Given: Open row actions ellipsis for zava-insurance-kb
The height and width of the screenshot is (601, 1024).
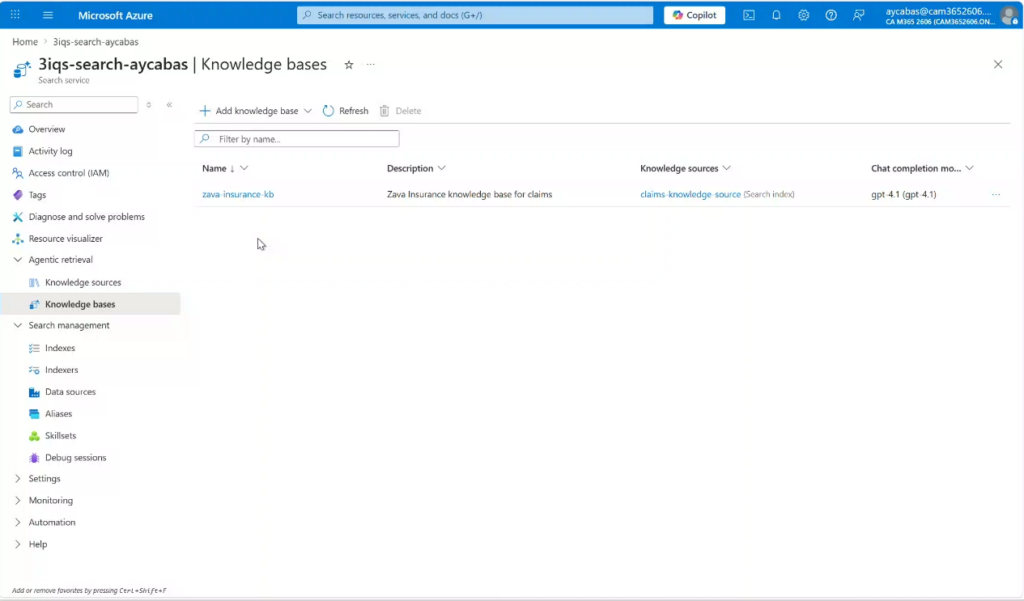Looking at the screenshot, I should tap(995, 194).
